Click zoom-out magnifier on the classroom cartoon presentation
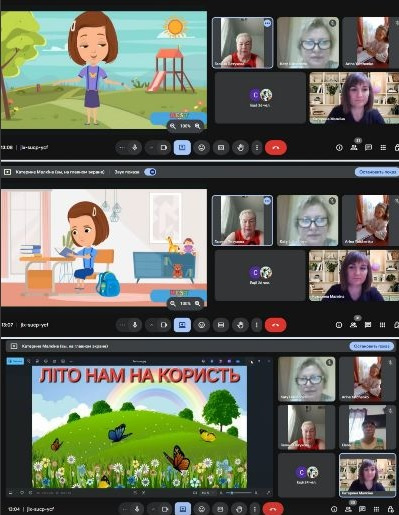Viewport: 399px width, 515px height. (173, 304)
